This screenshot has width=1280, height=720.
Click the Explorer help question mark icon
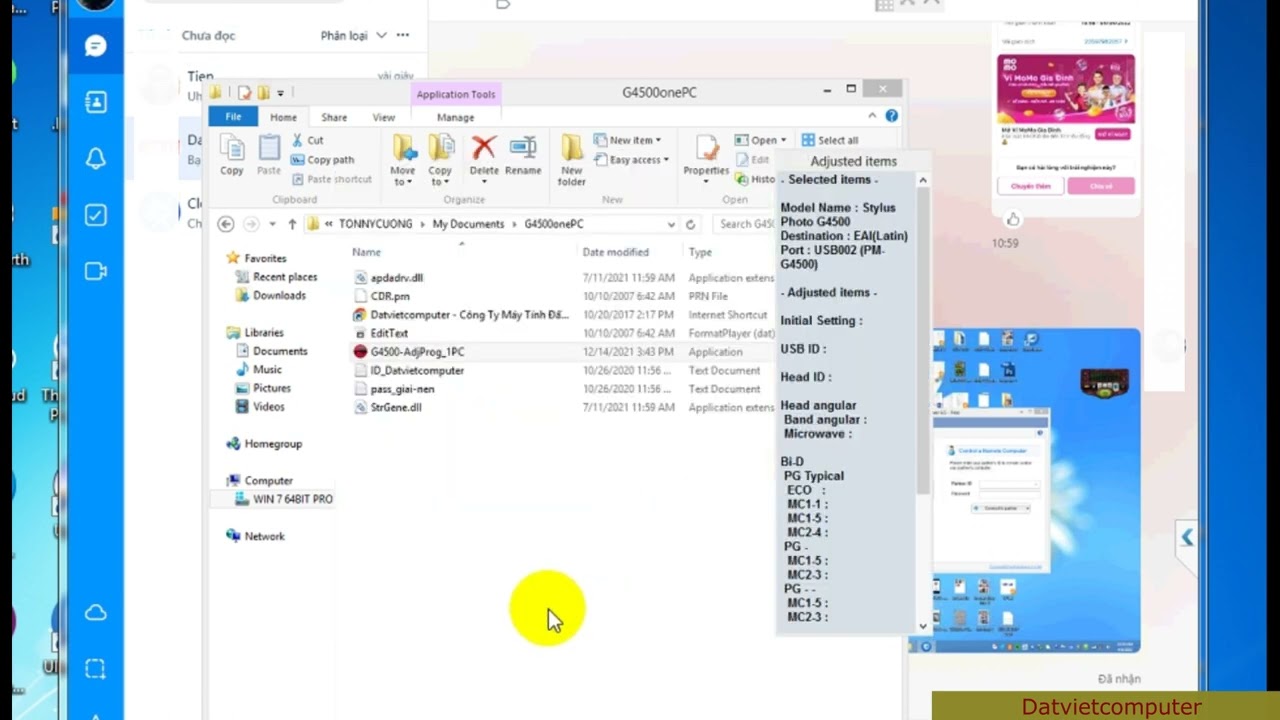(892, 116)
